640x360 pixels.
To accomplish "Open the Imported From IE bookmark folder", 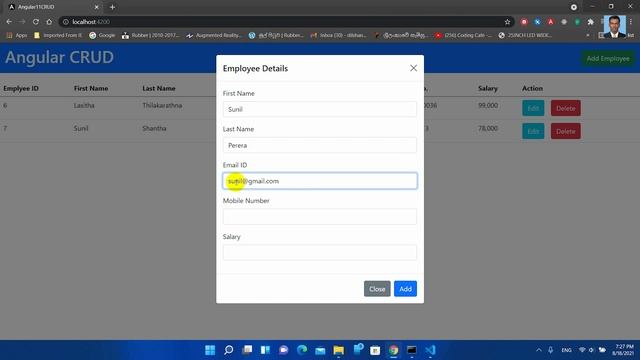I will pos(58,36).
